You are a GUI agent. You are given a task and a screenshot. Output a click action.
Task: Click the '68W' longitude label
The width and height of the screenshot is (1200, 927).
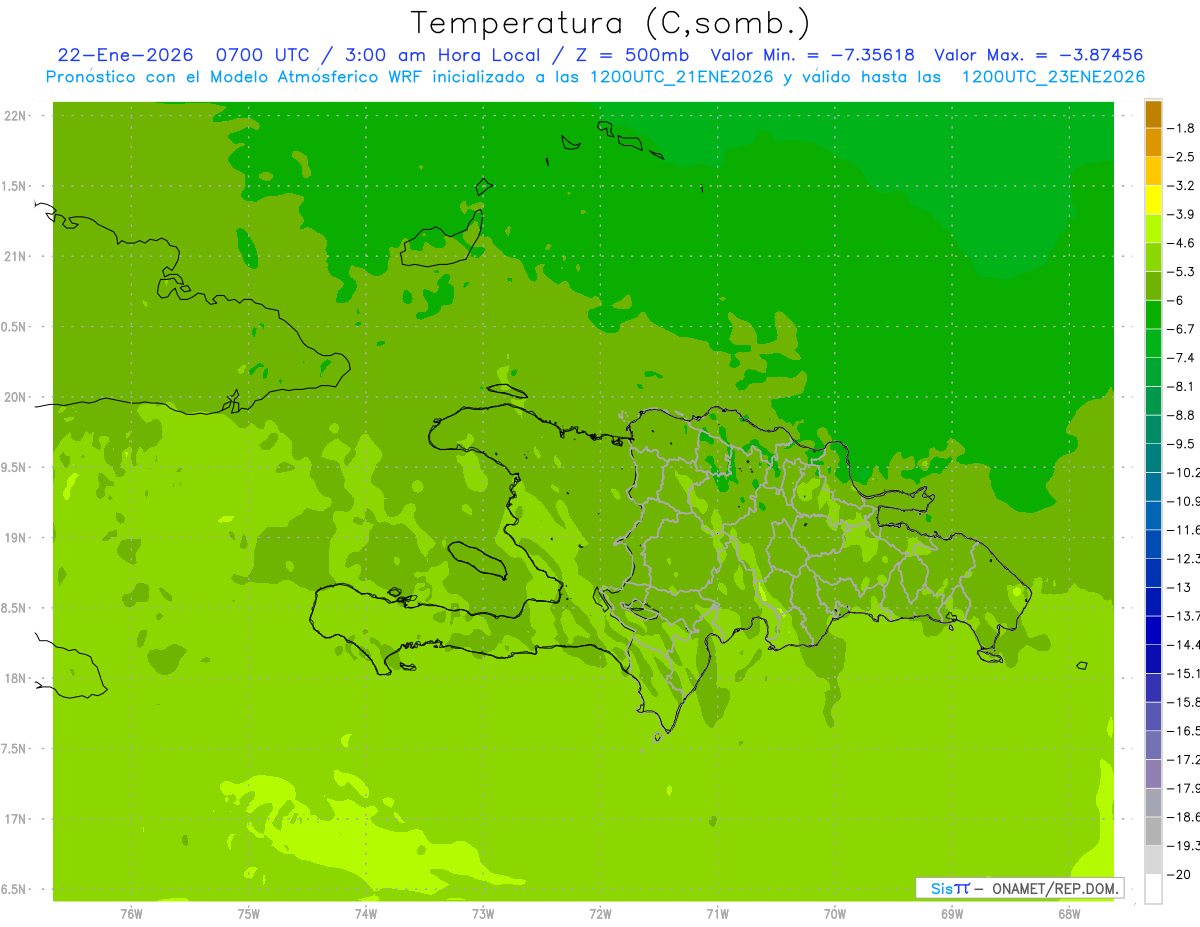(x=1069, y=913)
